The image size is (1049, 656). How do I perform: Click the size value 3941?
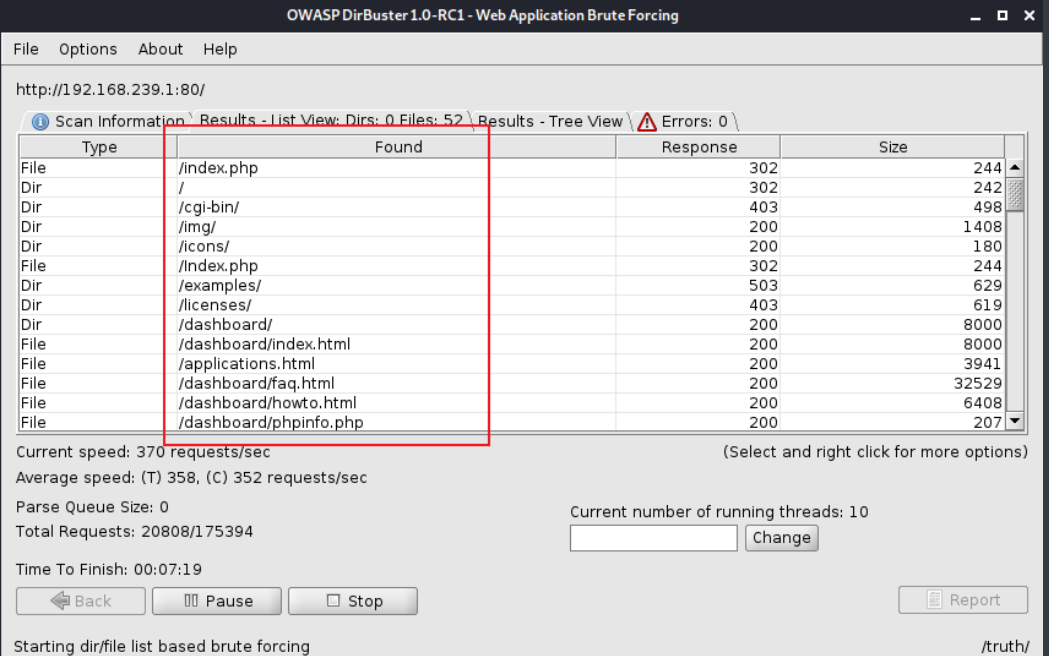(982, 364)
